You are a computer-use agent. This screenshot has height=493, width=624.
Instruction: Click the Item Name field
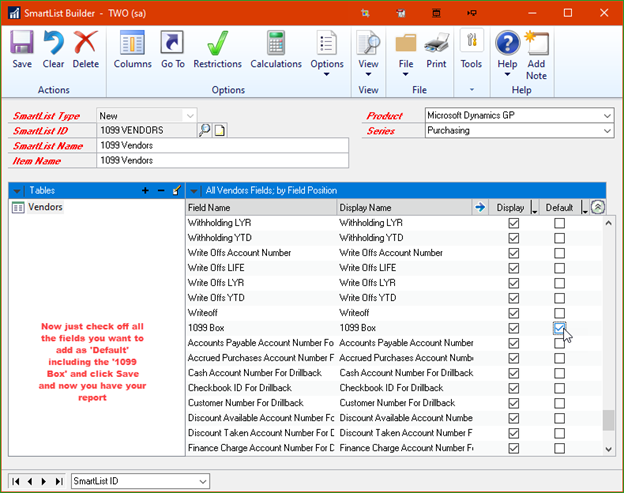click(222, 160)
